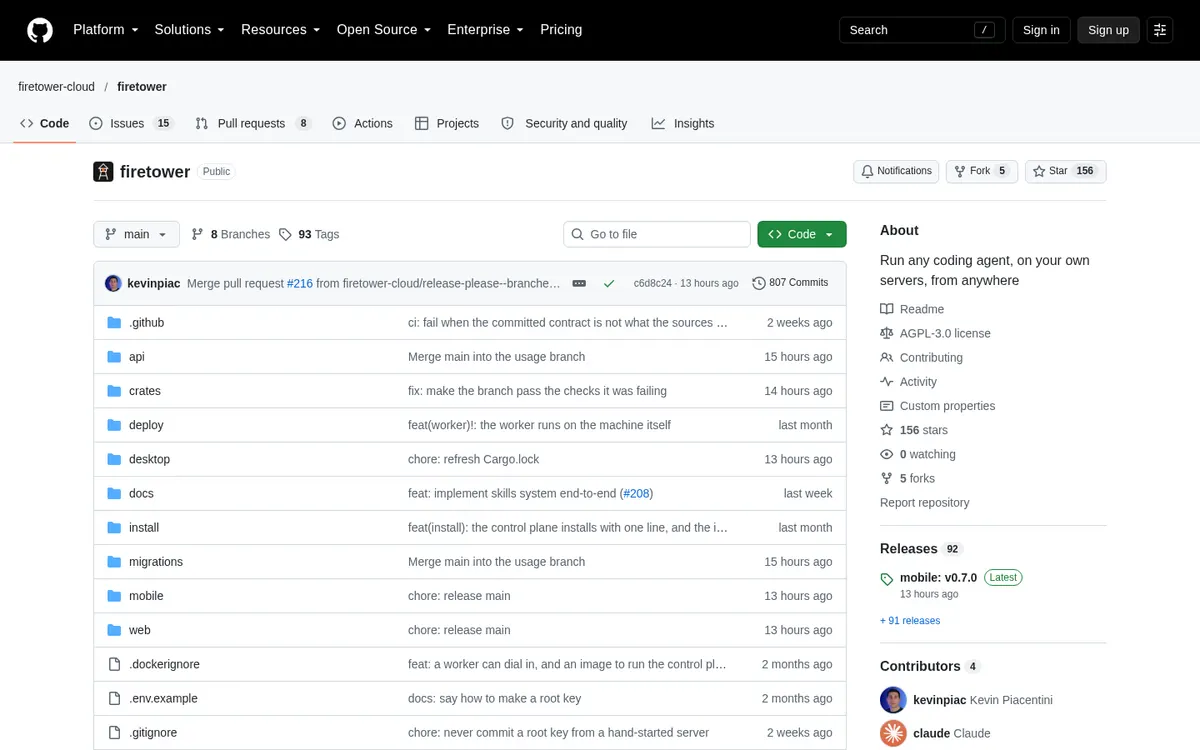Click the 156 stars link
The image size is (1200, 750).
[x=914, y=430]
